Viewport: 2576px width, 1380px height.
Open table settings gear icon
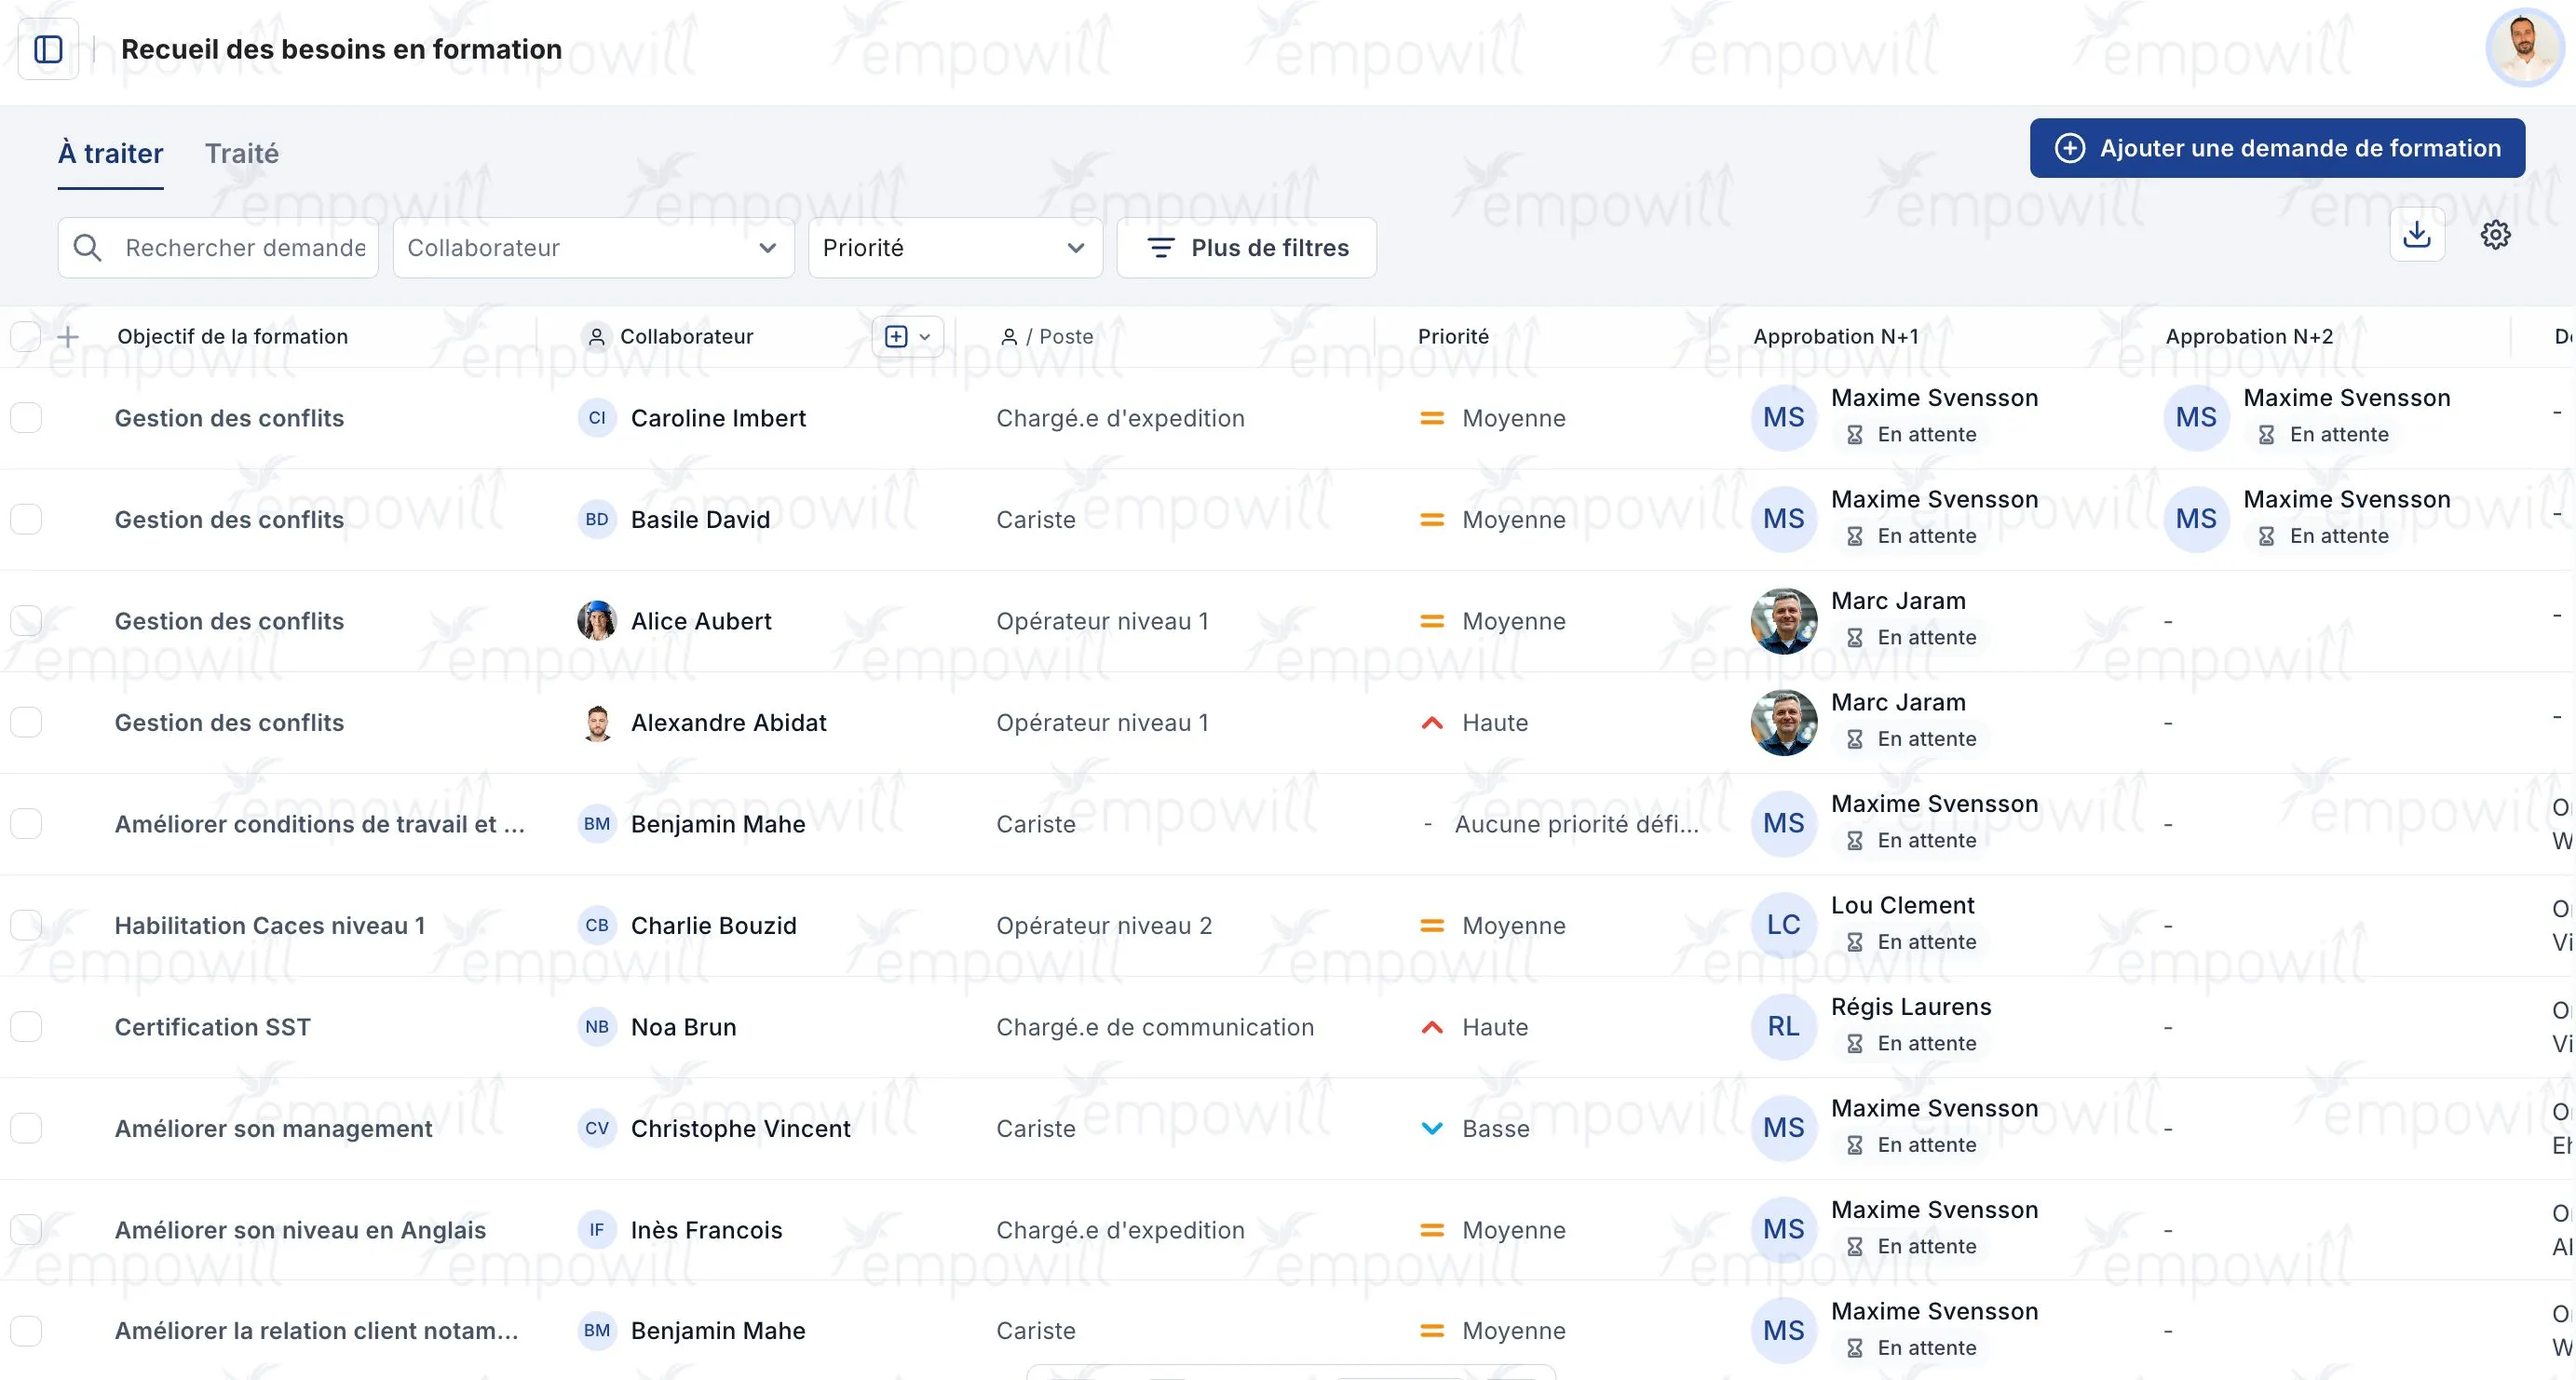[x=2495, y=235]
